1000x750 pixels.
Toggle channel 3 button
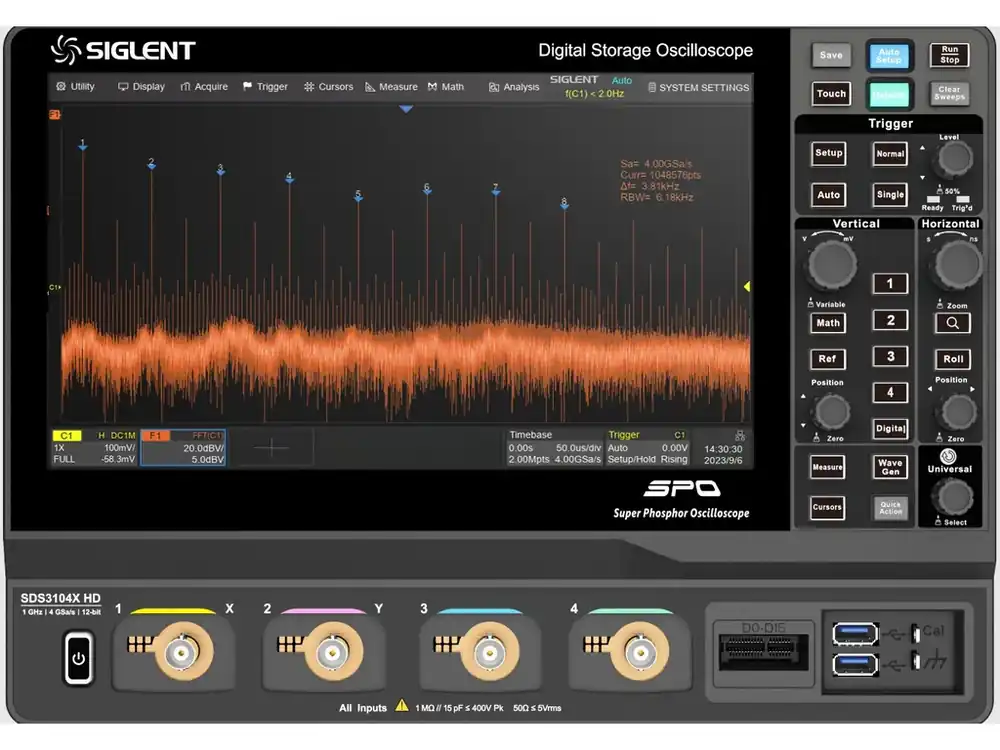coord(890,357)
